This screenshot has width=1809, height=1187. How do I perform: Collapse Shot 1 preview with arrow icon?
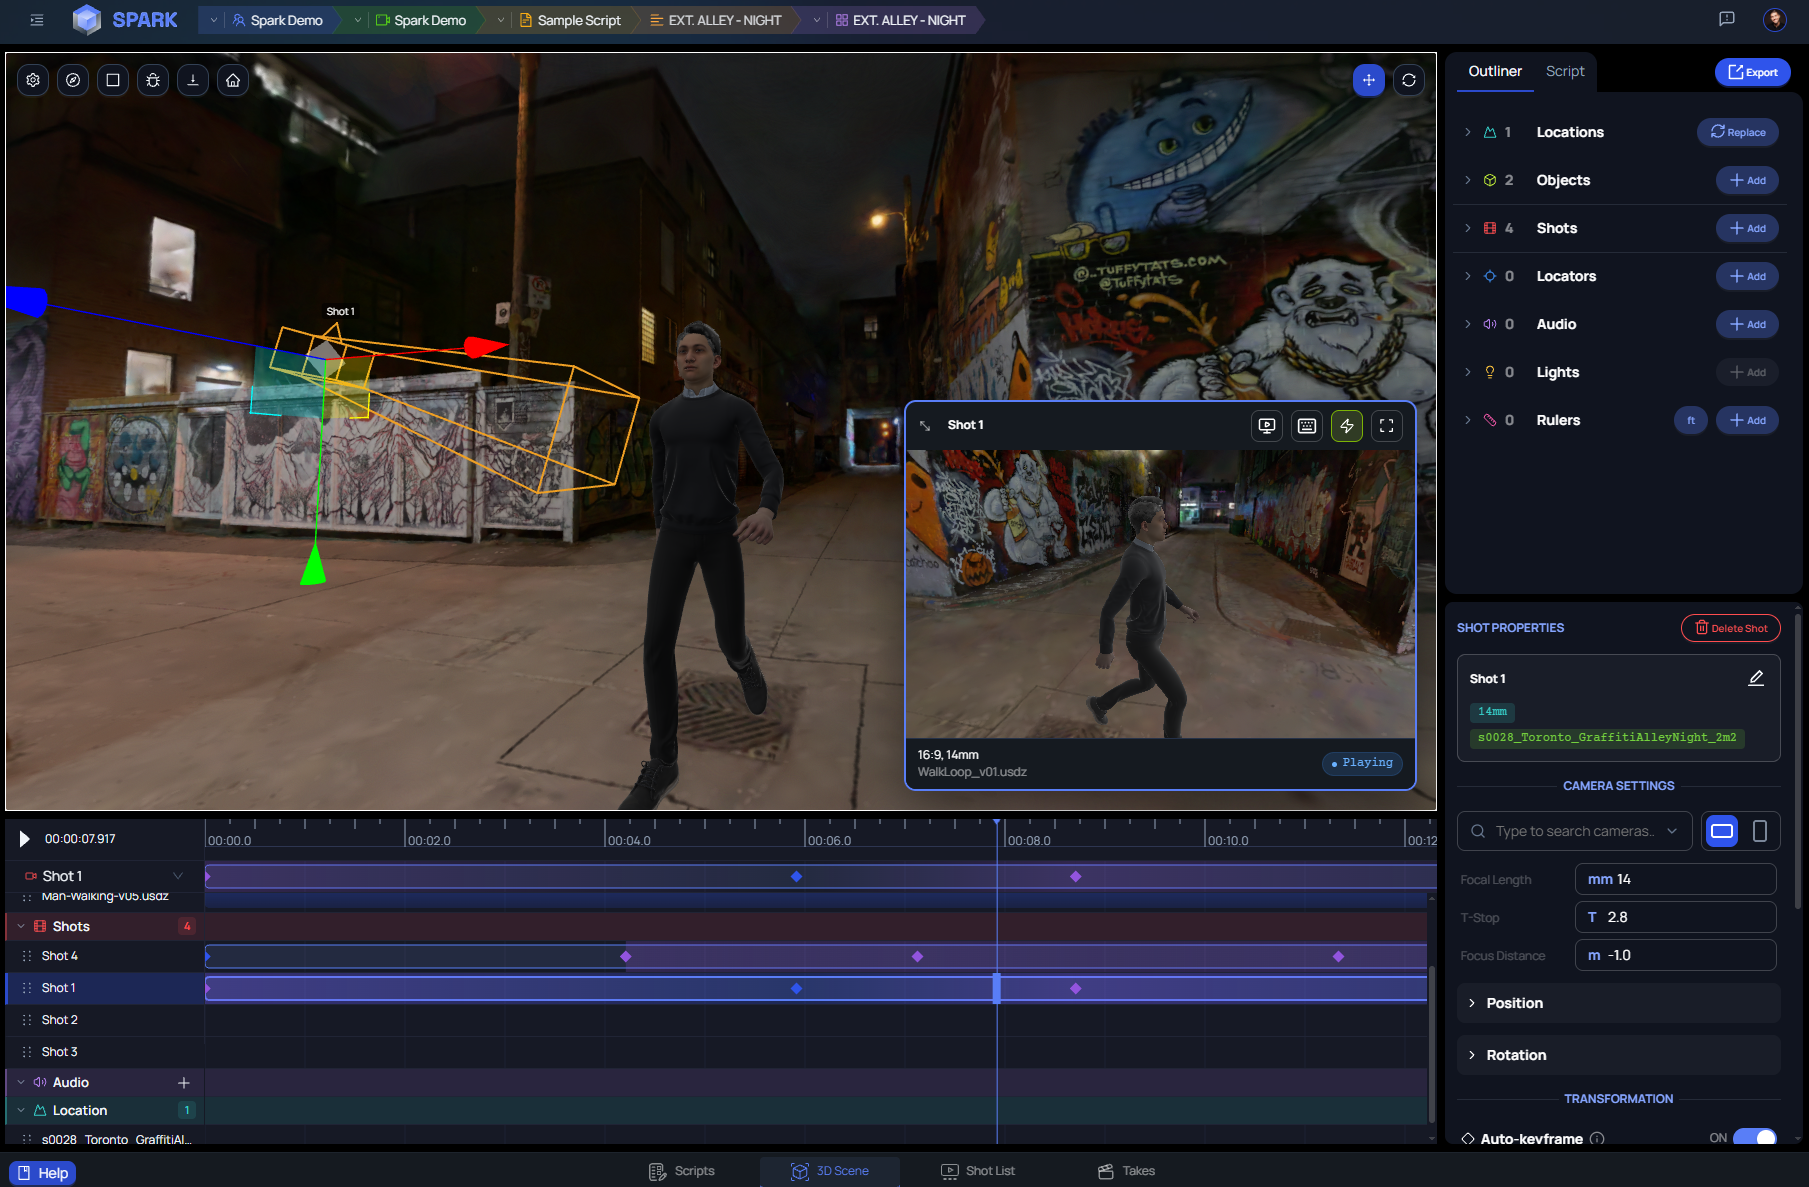coord(925,425)
